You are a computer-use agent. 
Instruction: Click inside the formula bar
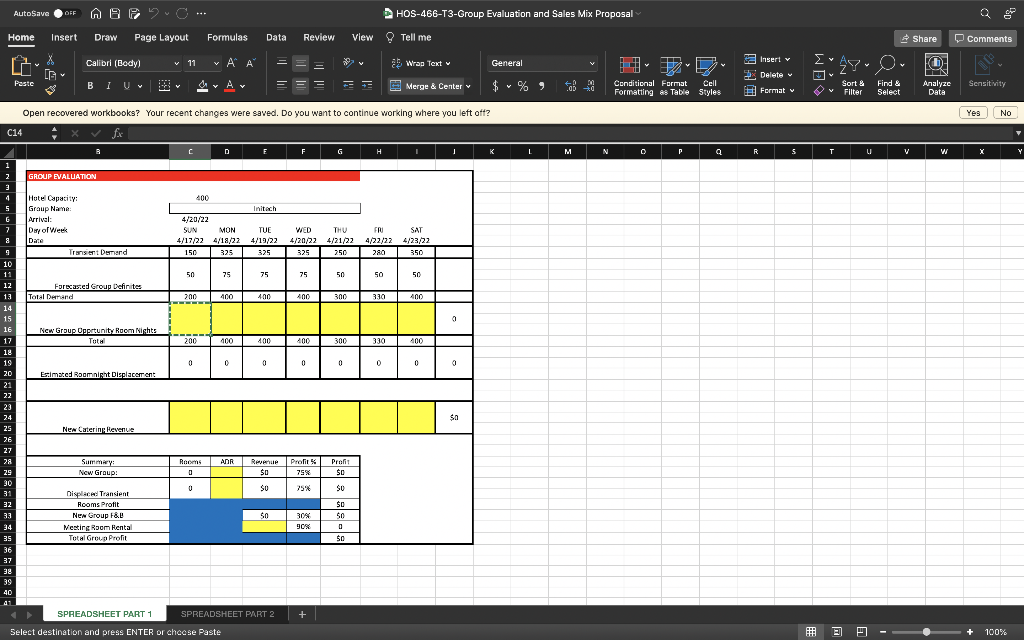[x=300, y=131]
